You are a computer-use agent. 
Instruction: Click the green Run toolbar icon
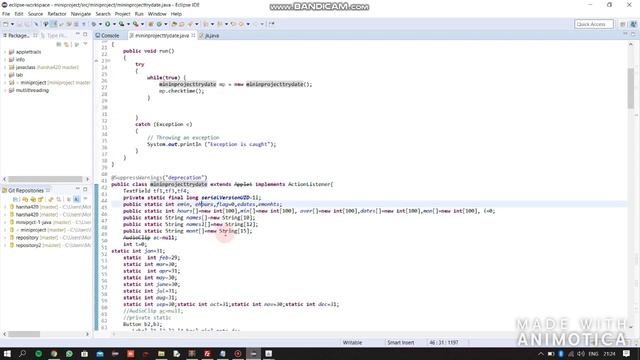click(x=108, y=24)
